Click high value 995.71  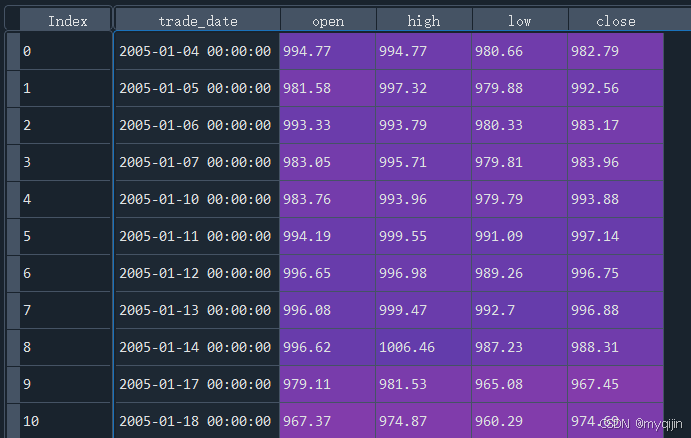[424, 162]
